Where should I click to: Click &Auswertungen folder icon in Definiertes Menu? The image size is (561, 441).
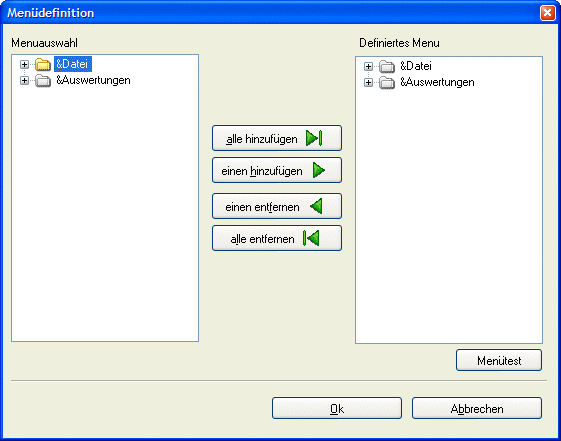pyautogui.click(x=387, y=83)
